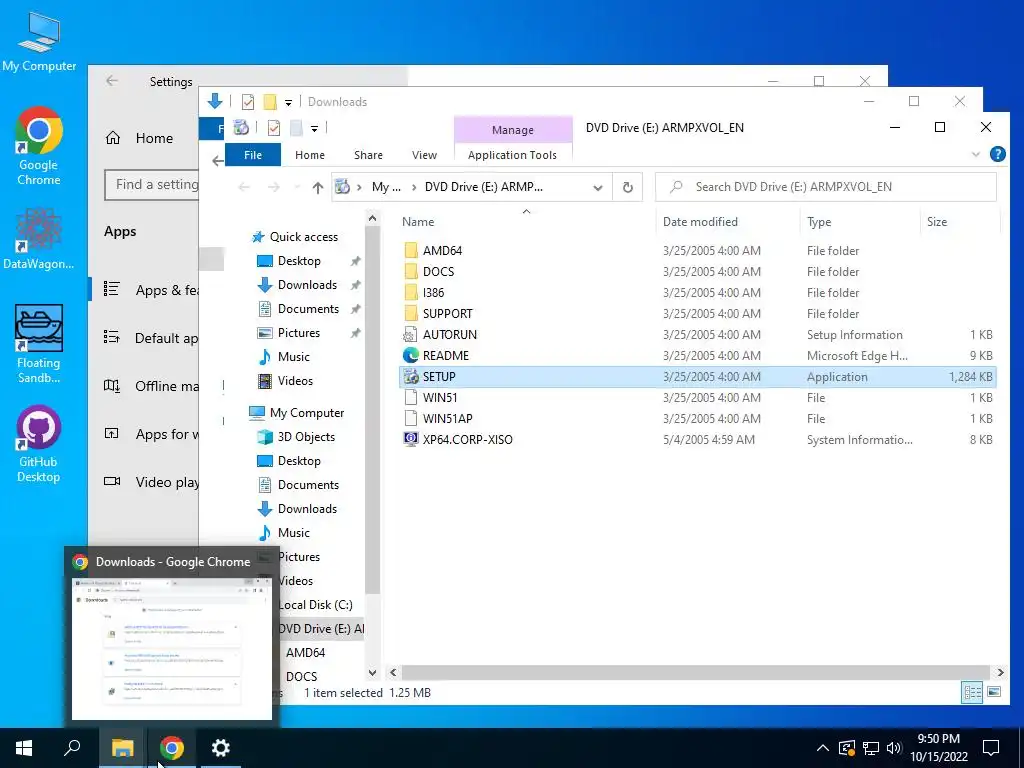Click the Explorer help question mark icon
Screen dimensions: 1024x768
[997, 154]
